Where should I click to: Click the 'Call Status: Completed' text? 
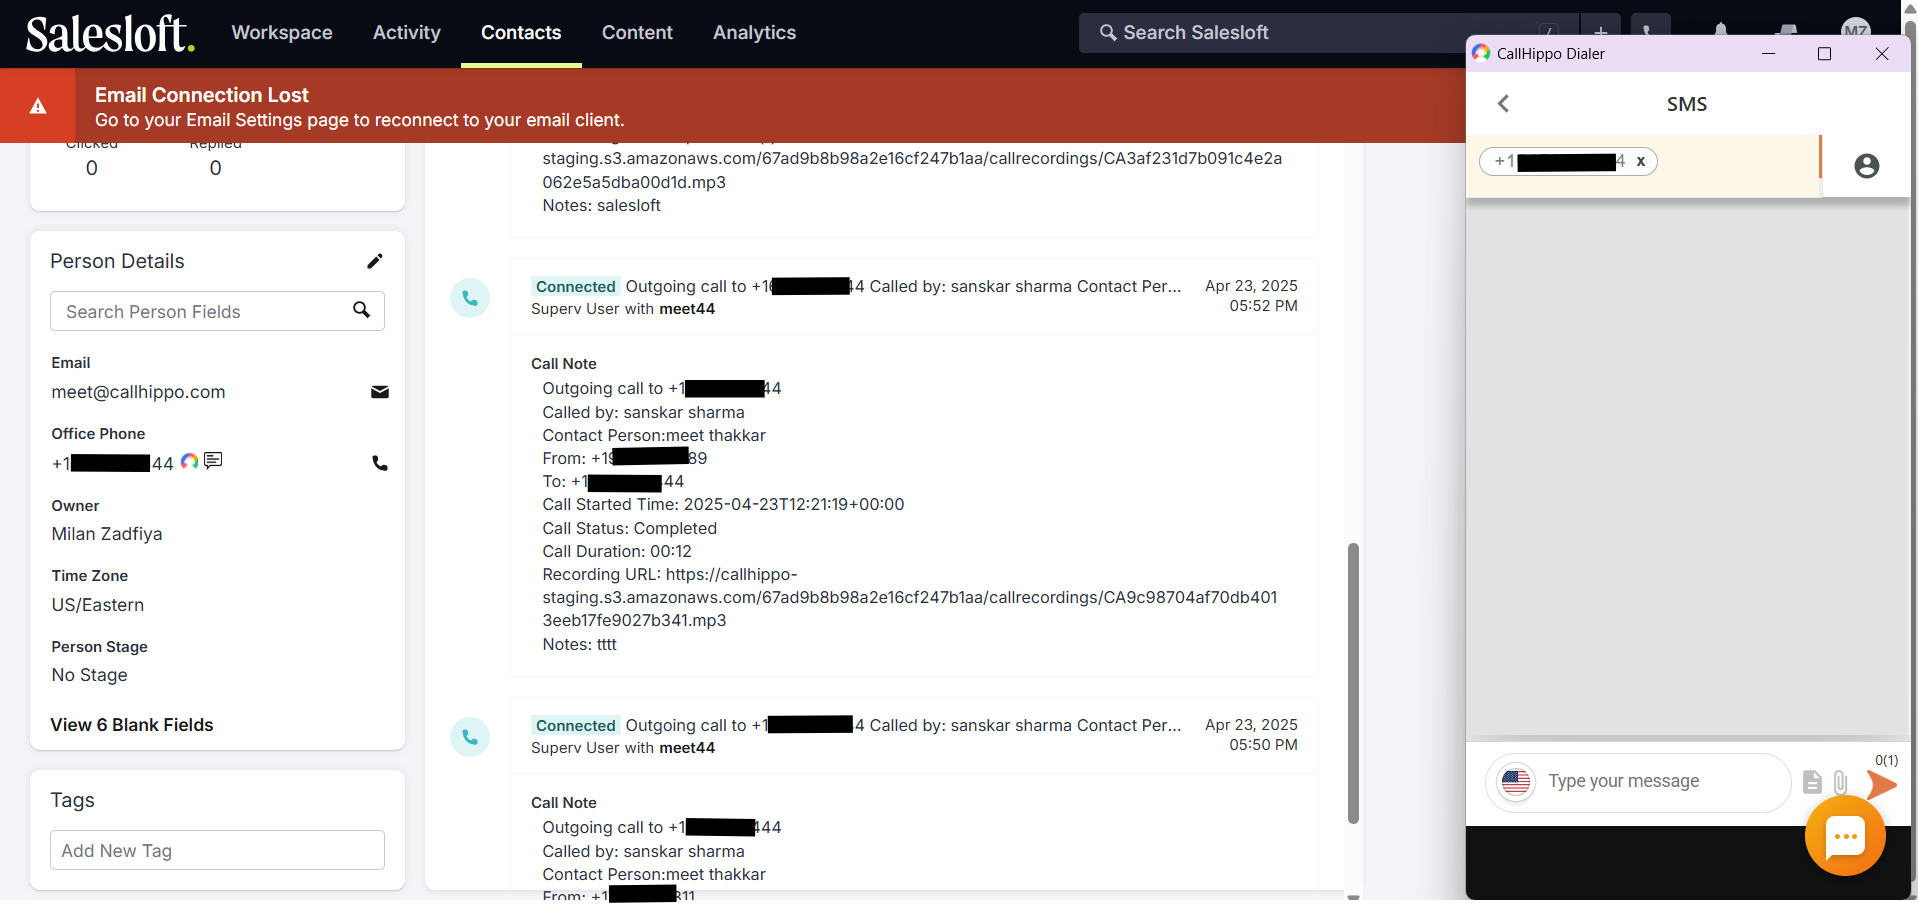point(630,529)
